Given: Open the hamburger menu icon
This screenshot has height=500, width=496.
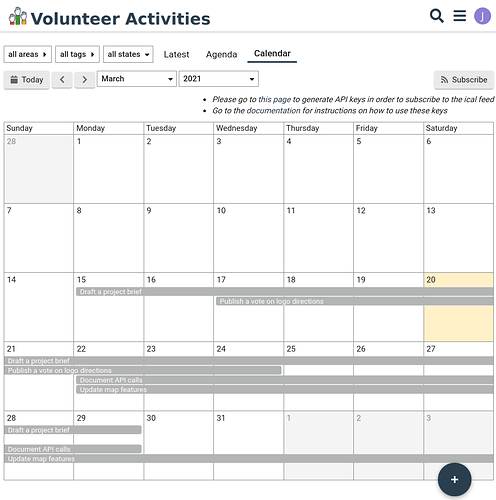Looking at the screenshot, I should pos(460,15).
